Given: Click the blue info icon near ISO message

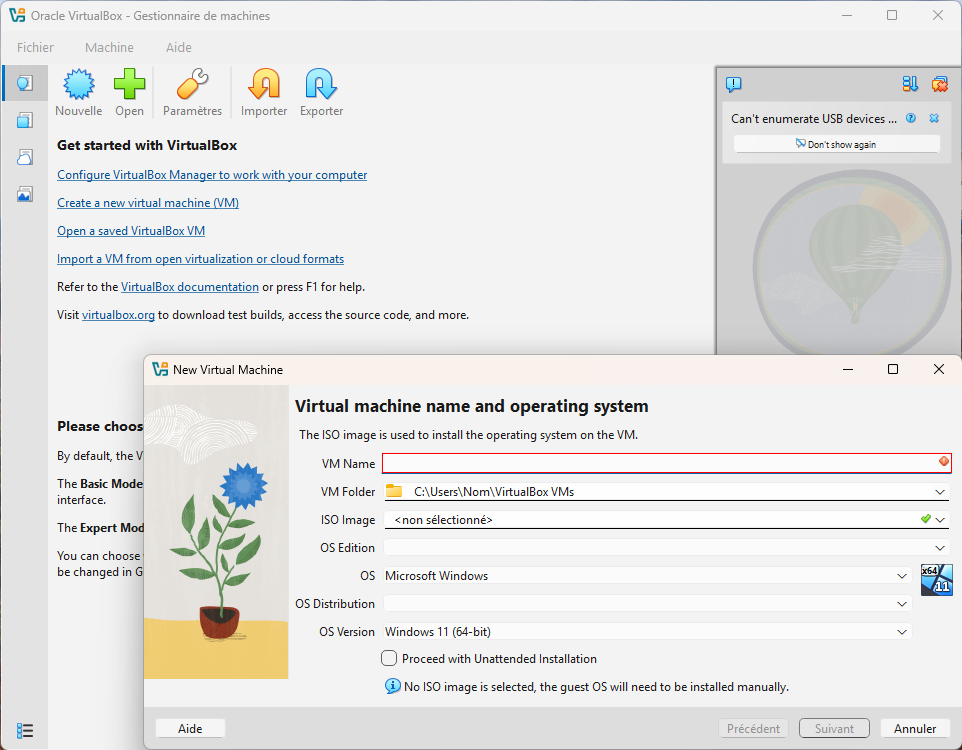Looking at the screenshot, I should 393,686.
